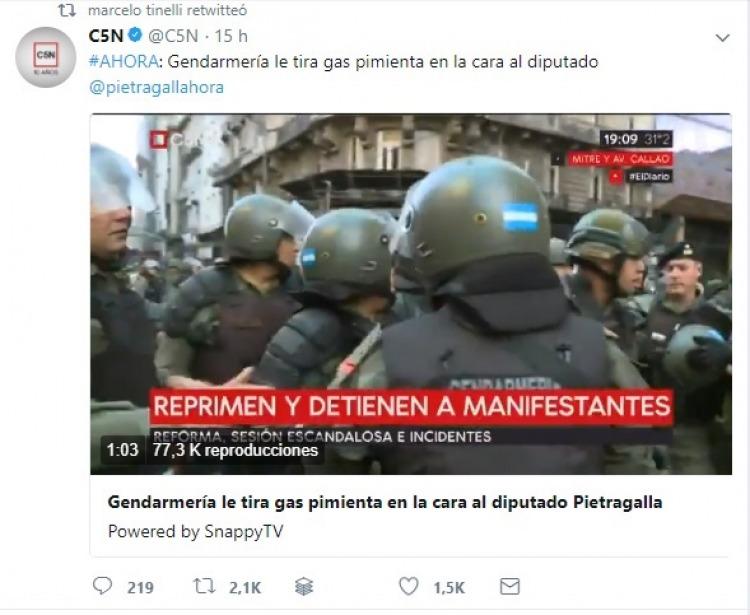Click the @C5N handle

(x=173, y=36)
